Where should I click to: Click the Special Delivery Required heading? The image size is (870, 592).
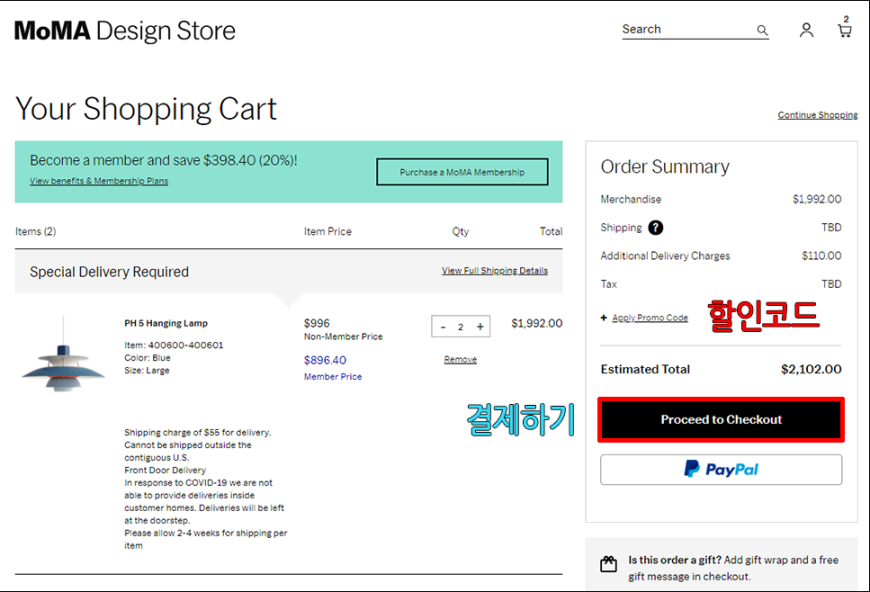click(x=109, y=272)
